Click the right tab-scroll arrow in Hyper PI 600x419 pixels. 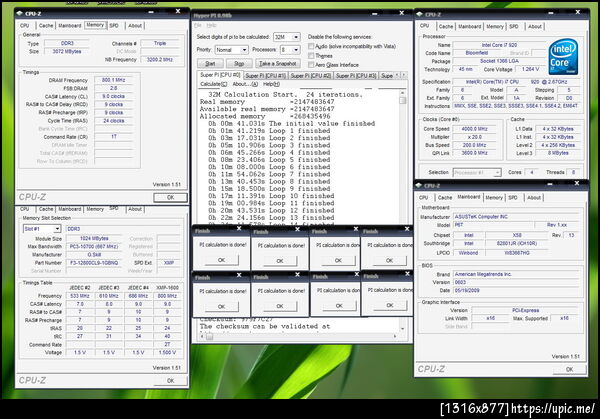tap(403, 75)
